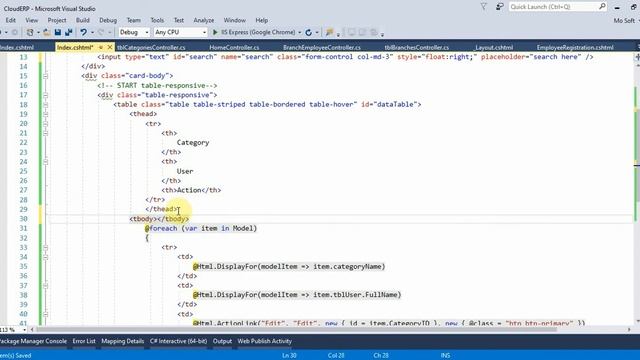
Task: Collapse the thead block at line 19
Action: pyautogui.click(x=45, y=114)
